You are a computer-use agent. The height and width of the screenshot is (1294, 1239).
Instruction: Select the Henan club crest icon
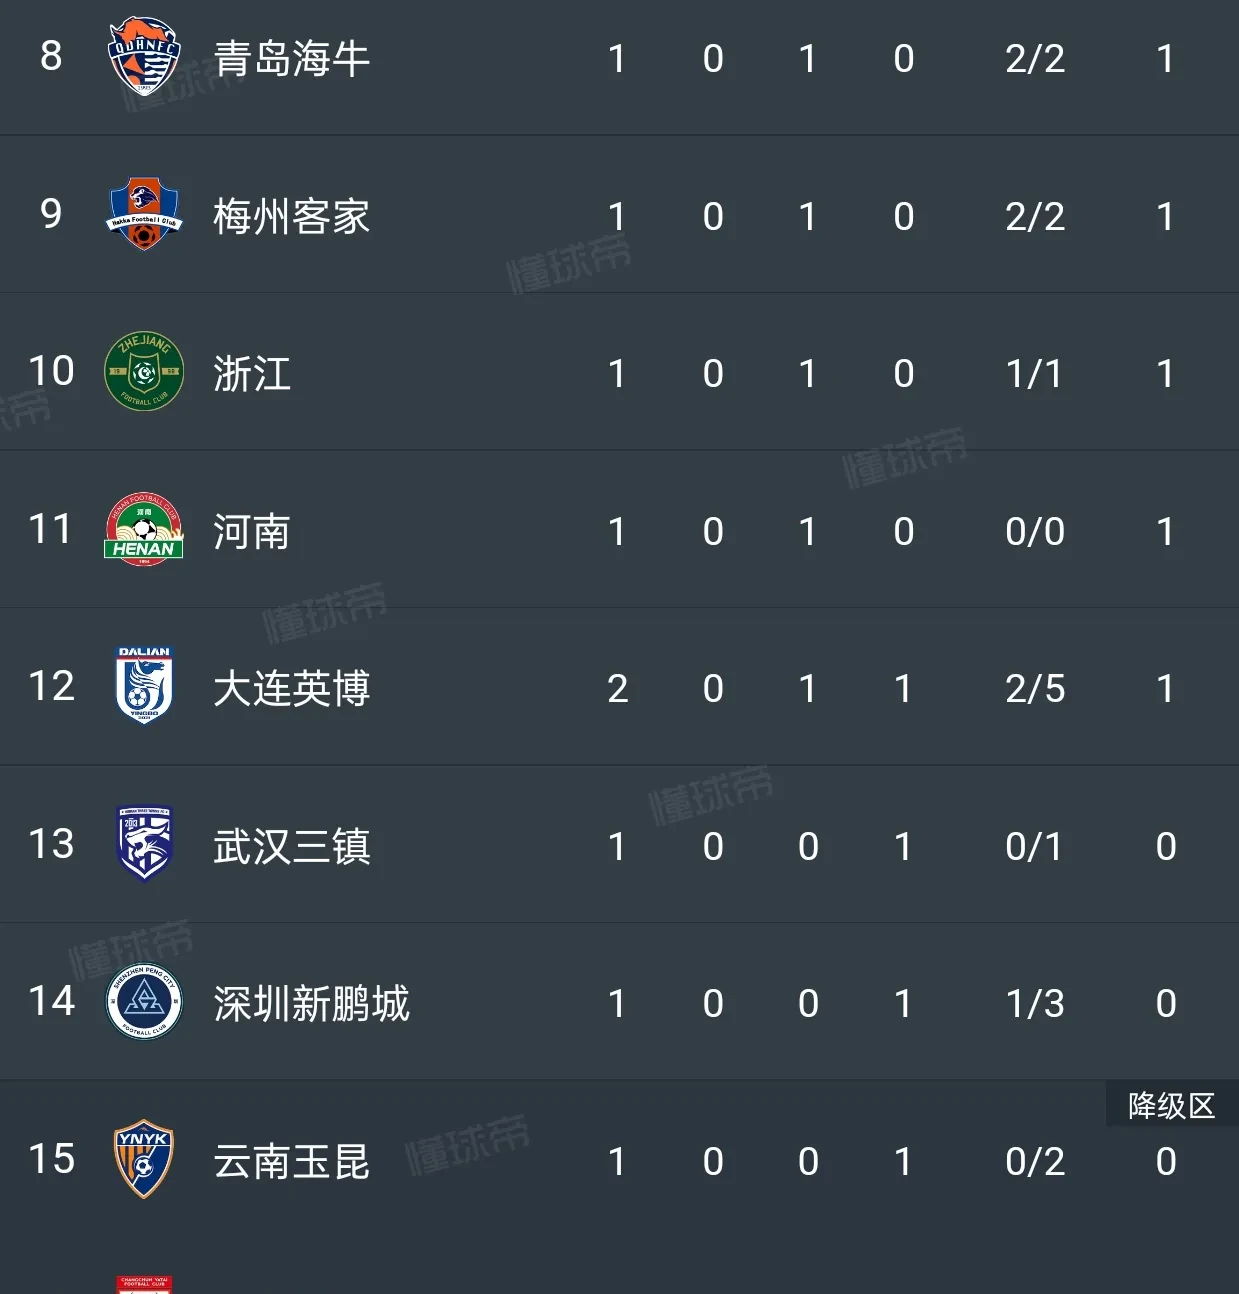point(144,529)
